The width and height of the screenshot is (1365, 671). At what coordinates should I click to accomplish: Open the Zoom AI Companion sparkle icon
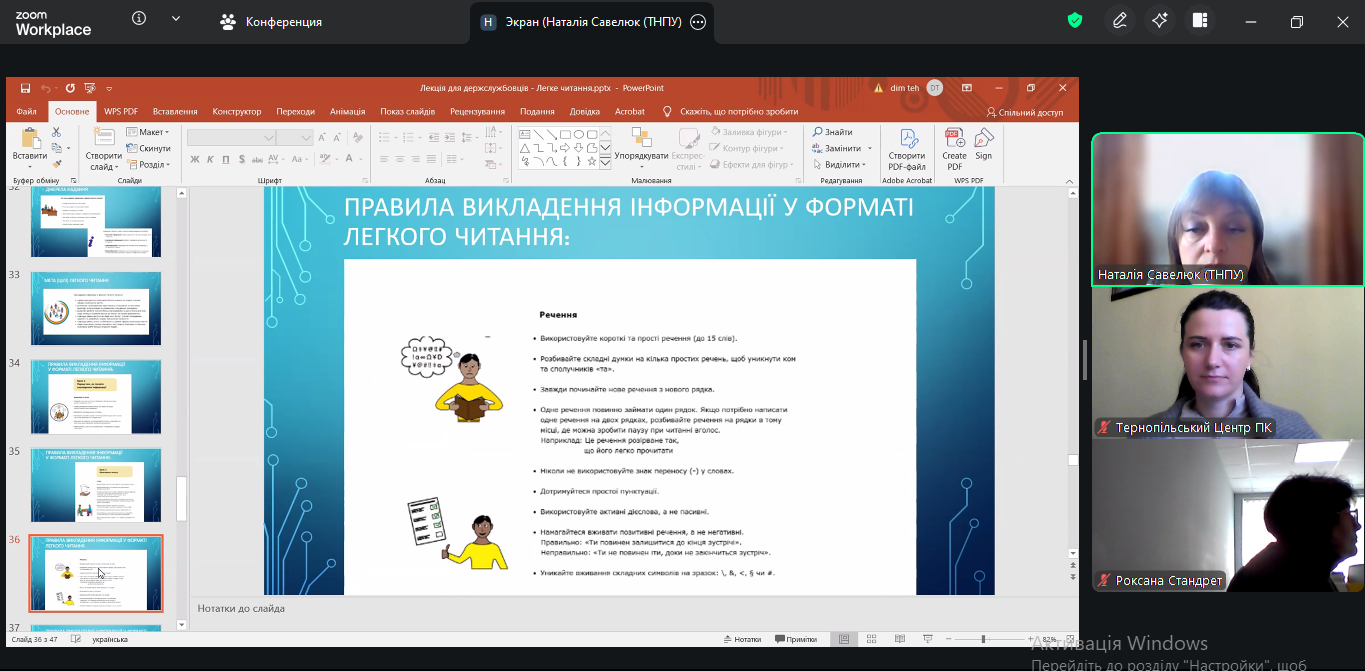pyautogui.click(x=1160, y=21)
